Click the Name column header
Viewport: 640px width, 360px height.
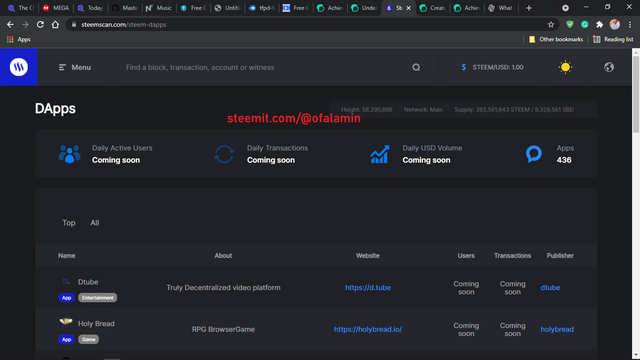point(67,256)
